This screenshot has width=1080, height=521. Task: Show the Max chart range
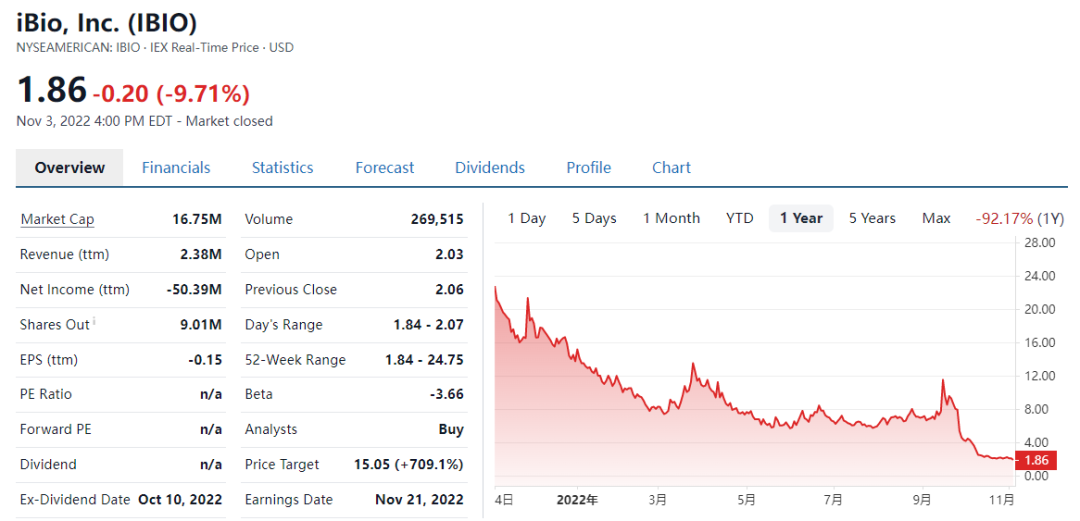pyautogui.click(x=936, y=218)
